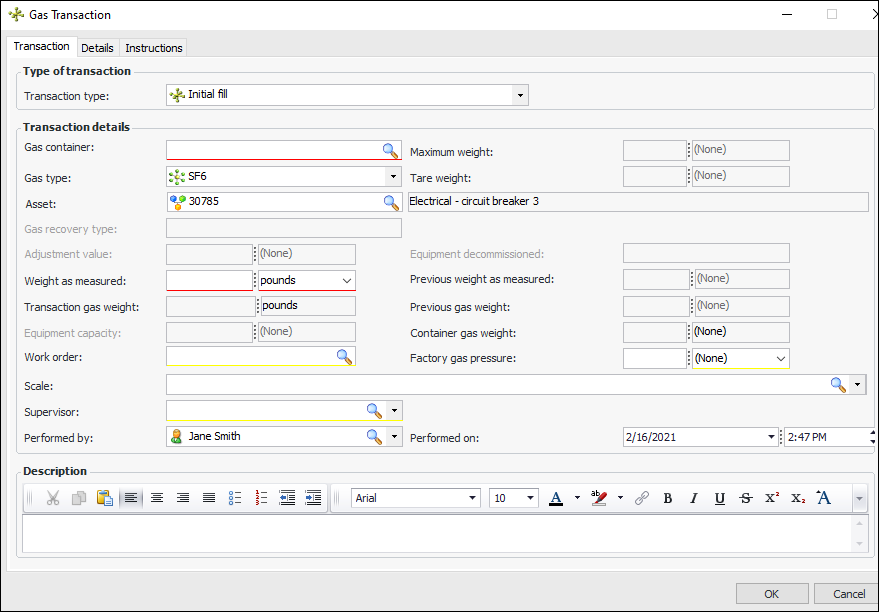Toggle underline formatting
The image size is (879, 612).
coord(719,498)
